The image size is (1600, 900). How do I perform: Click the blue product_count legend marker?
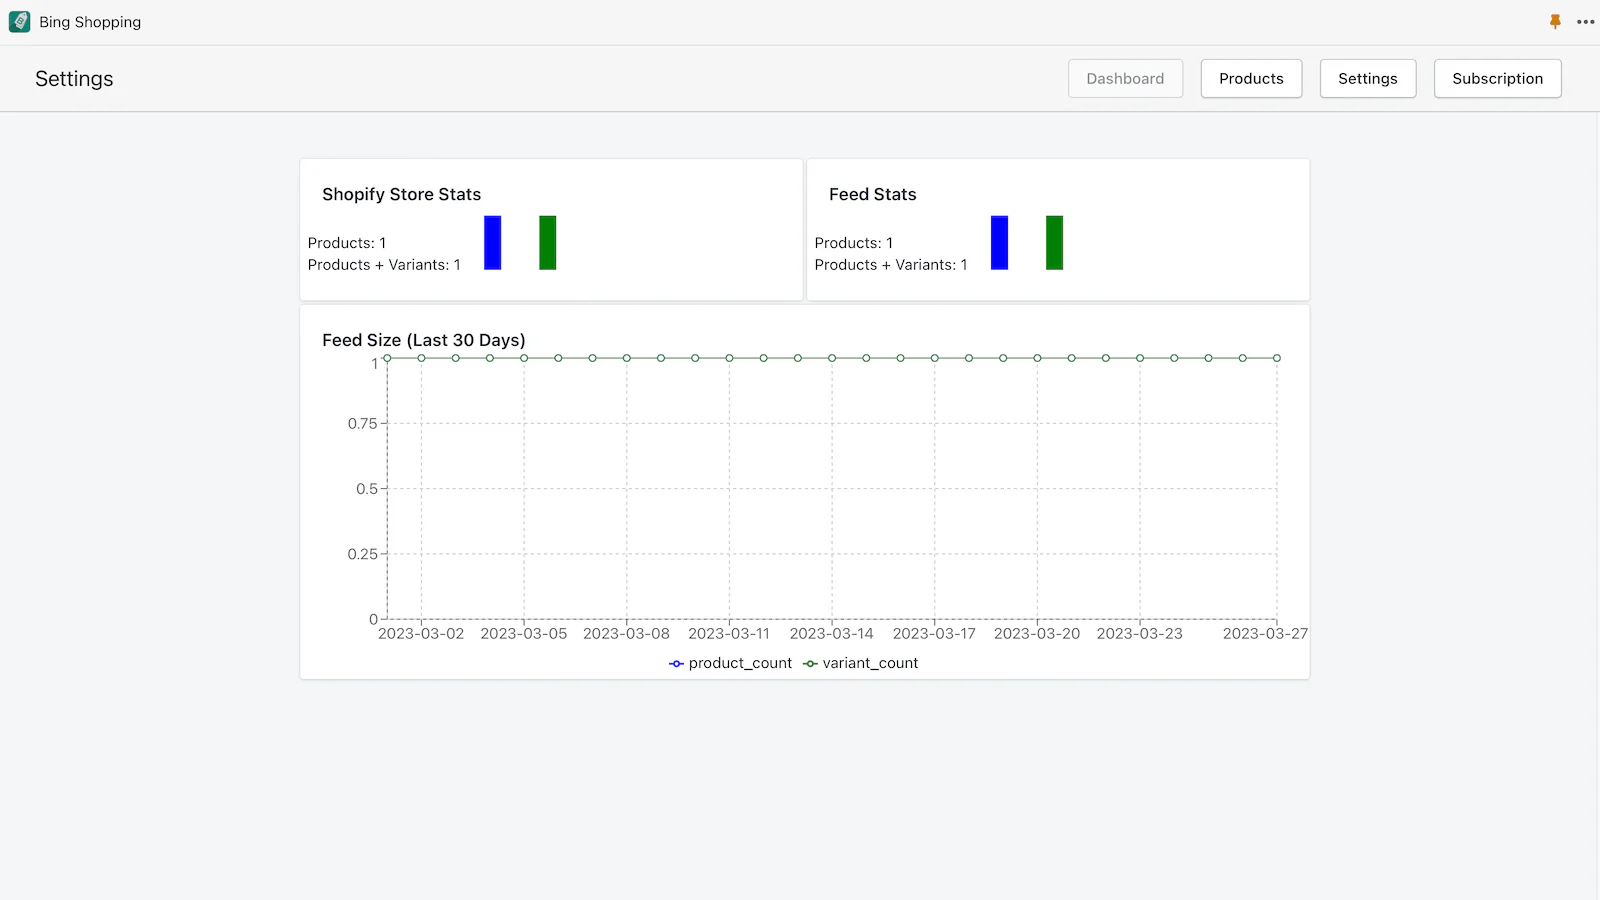click(675, 663)
